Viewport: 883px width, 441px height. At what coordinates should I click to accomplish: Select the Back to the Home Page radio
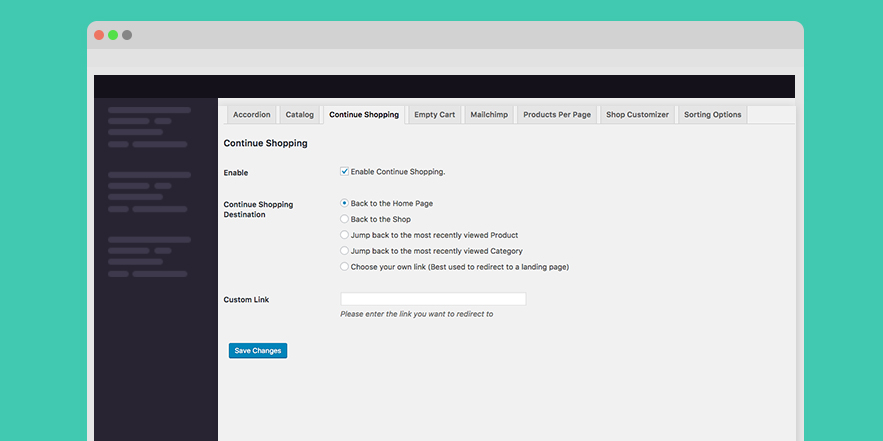click(x=345, y=203)
